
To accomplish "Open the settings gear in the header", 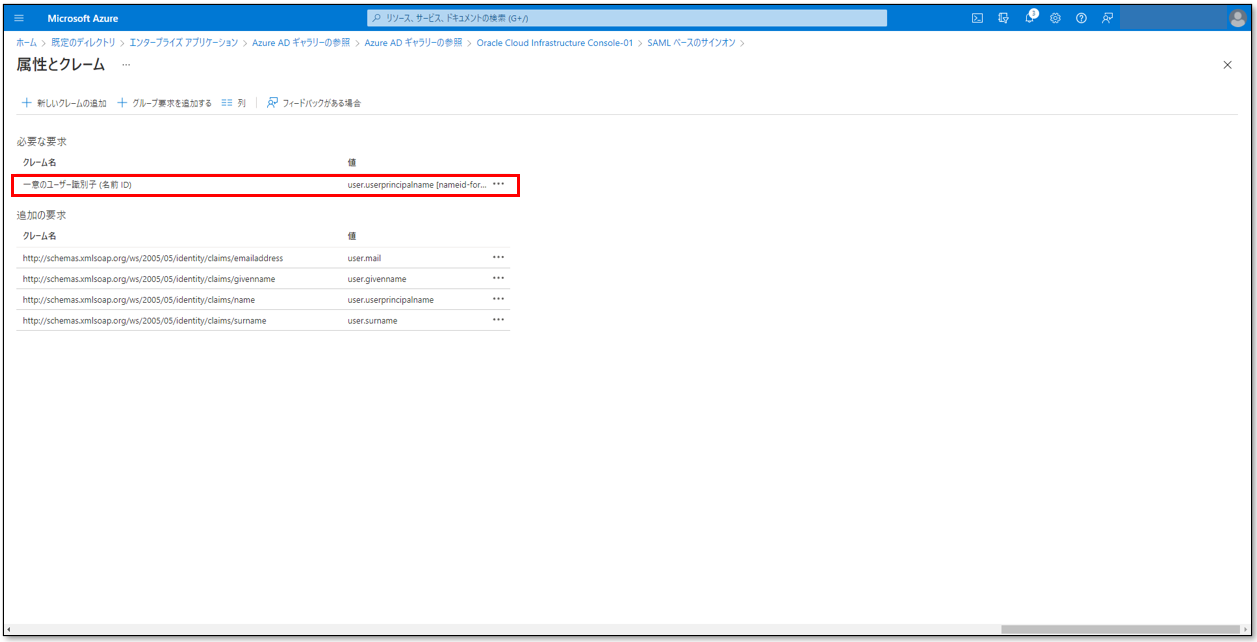I will (1055, 18).
